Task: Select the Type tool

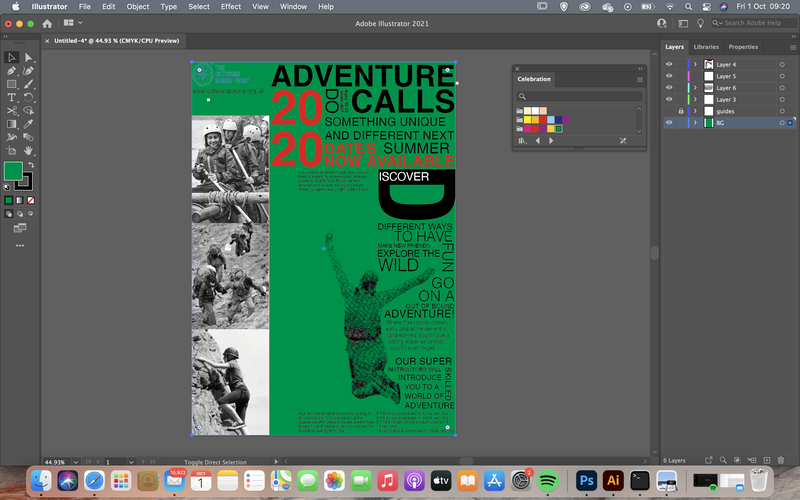Action: pyautogui.click(x=11, y=97)
